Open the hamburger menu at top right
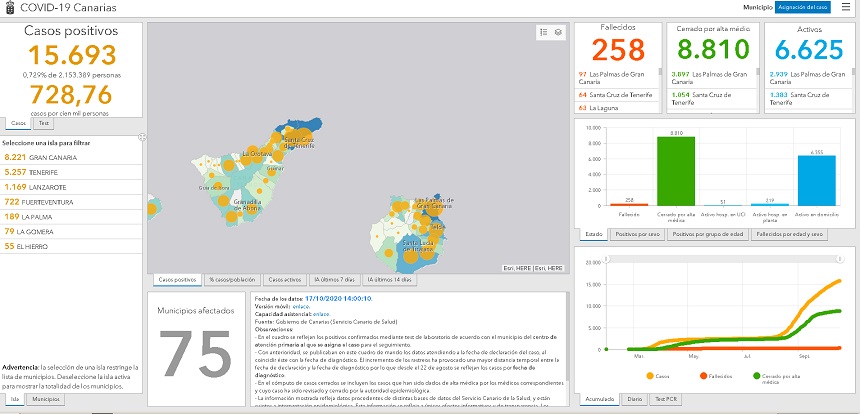The image size is (860, 414). click(846, 7)
